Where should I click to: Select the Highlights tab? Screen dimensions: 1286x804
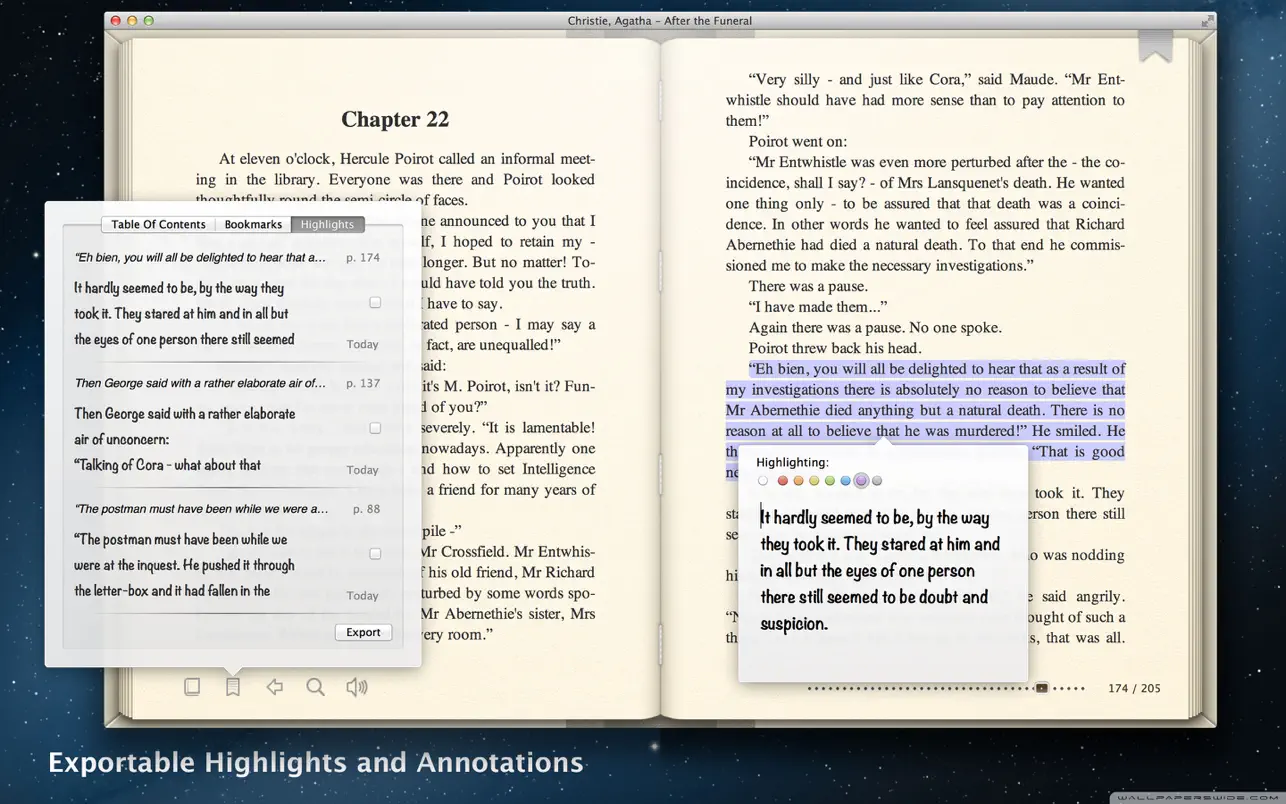coord(327,225)
